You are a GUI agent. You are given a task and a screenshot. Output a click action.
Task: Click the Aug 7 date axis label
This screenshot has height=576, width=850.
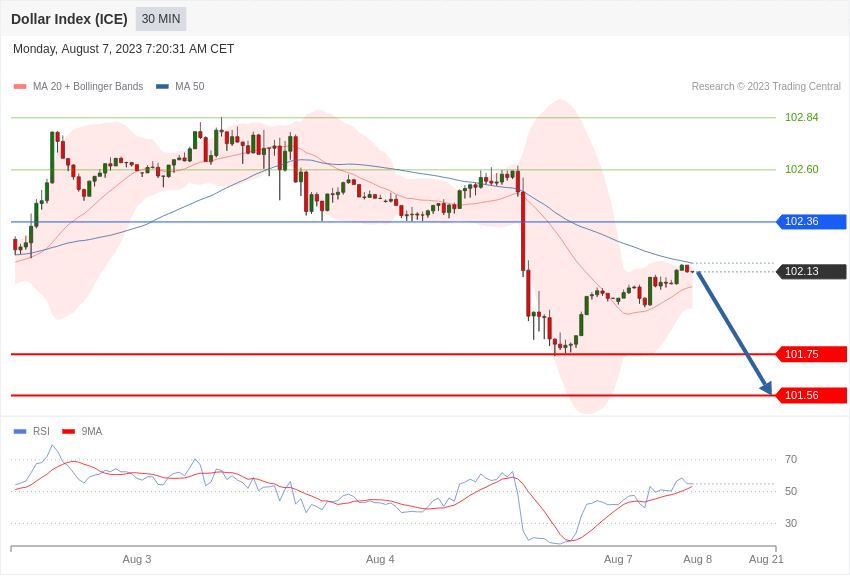[x=618, y=559]
